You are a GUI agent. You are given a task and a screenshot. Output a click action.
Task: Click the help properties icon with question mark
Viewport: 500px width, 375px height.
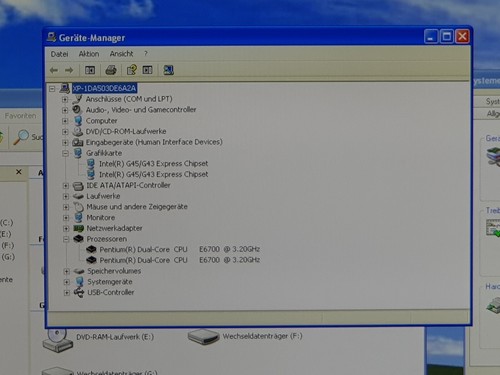point(131,70)
